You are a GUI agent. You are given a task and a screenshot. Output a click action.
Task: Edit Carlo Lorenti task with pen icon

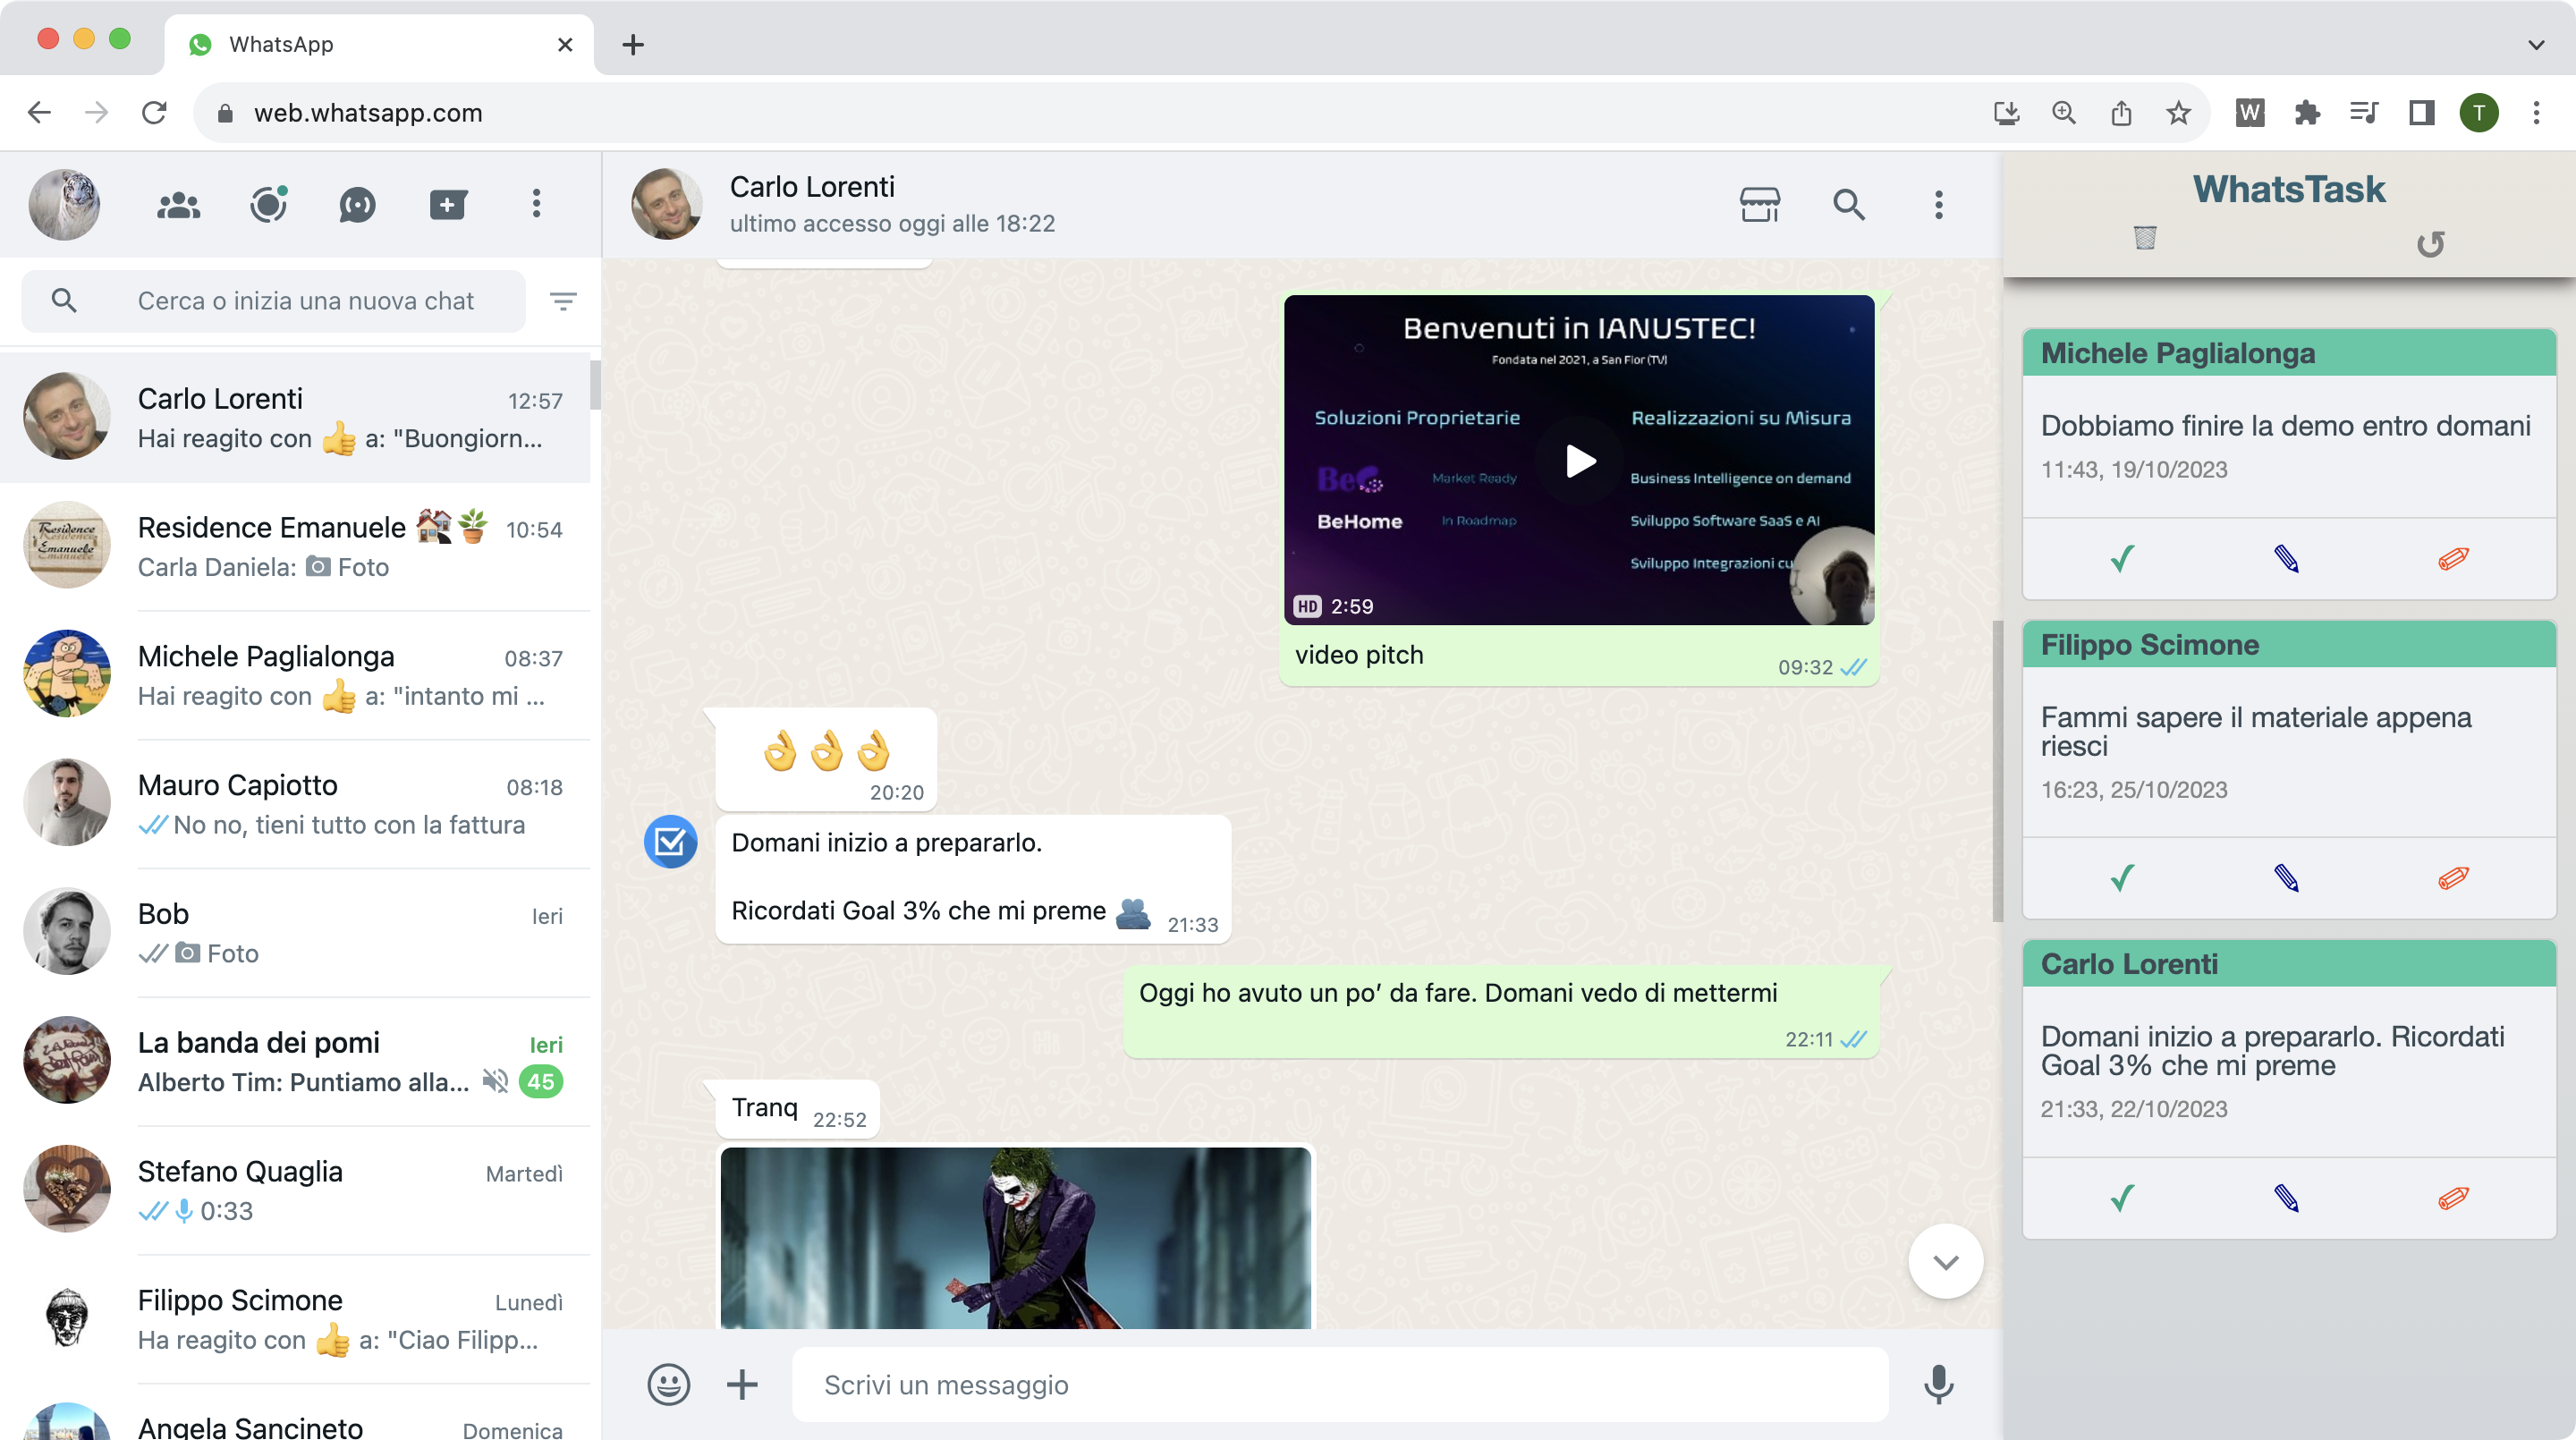pos(2286,1198)
